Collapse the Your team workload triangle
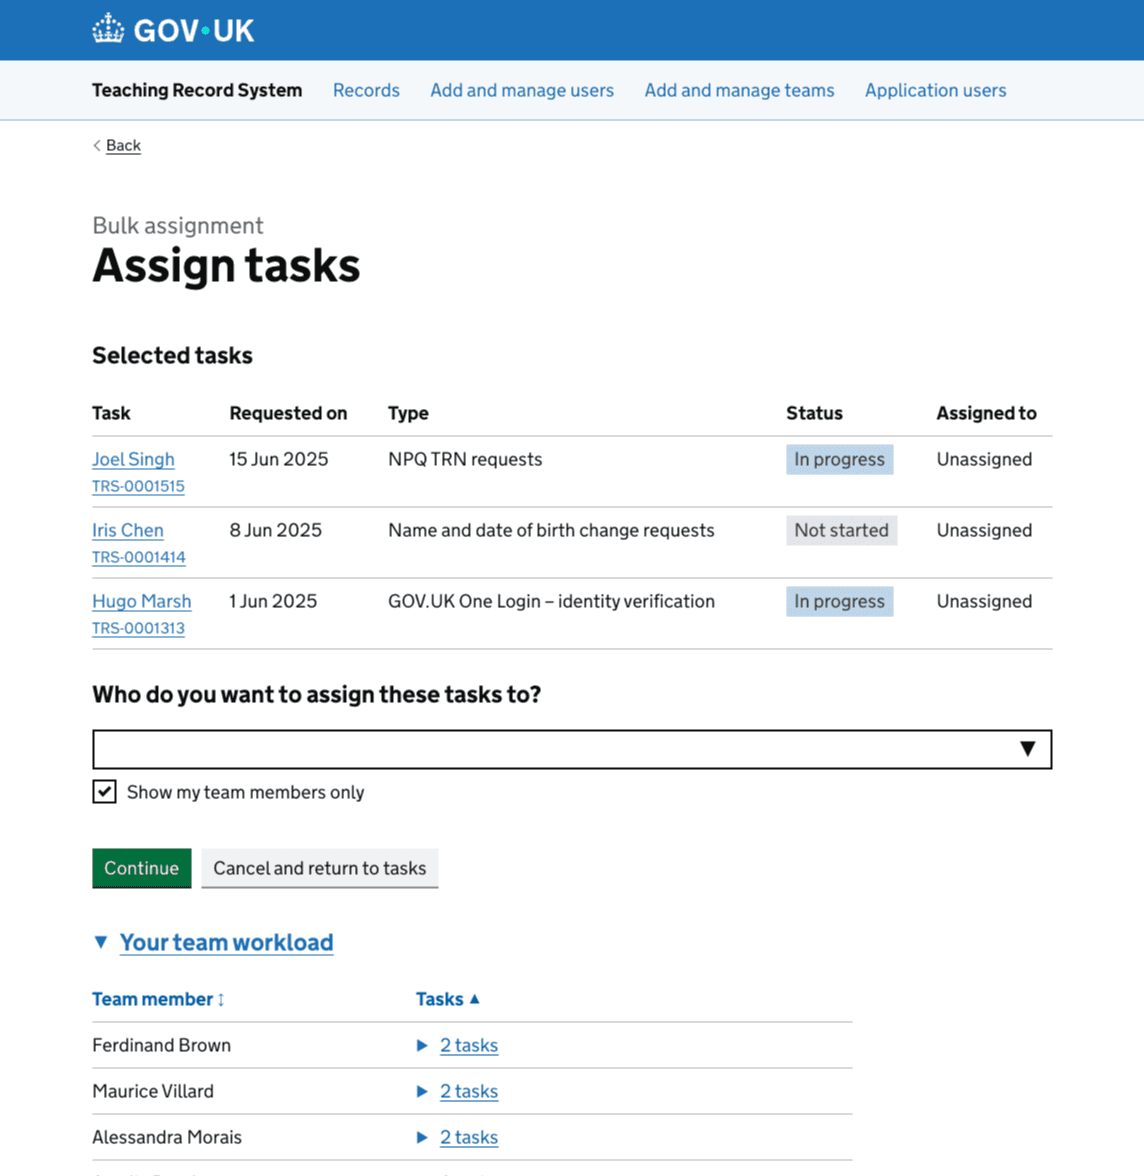This screenshot has width=1144, height=1176. coord(101,942)
